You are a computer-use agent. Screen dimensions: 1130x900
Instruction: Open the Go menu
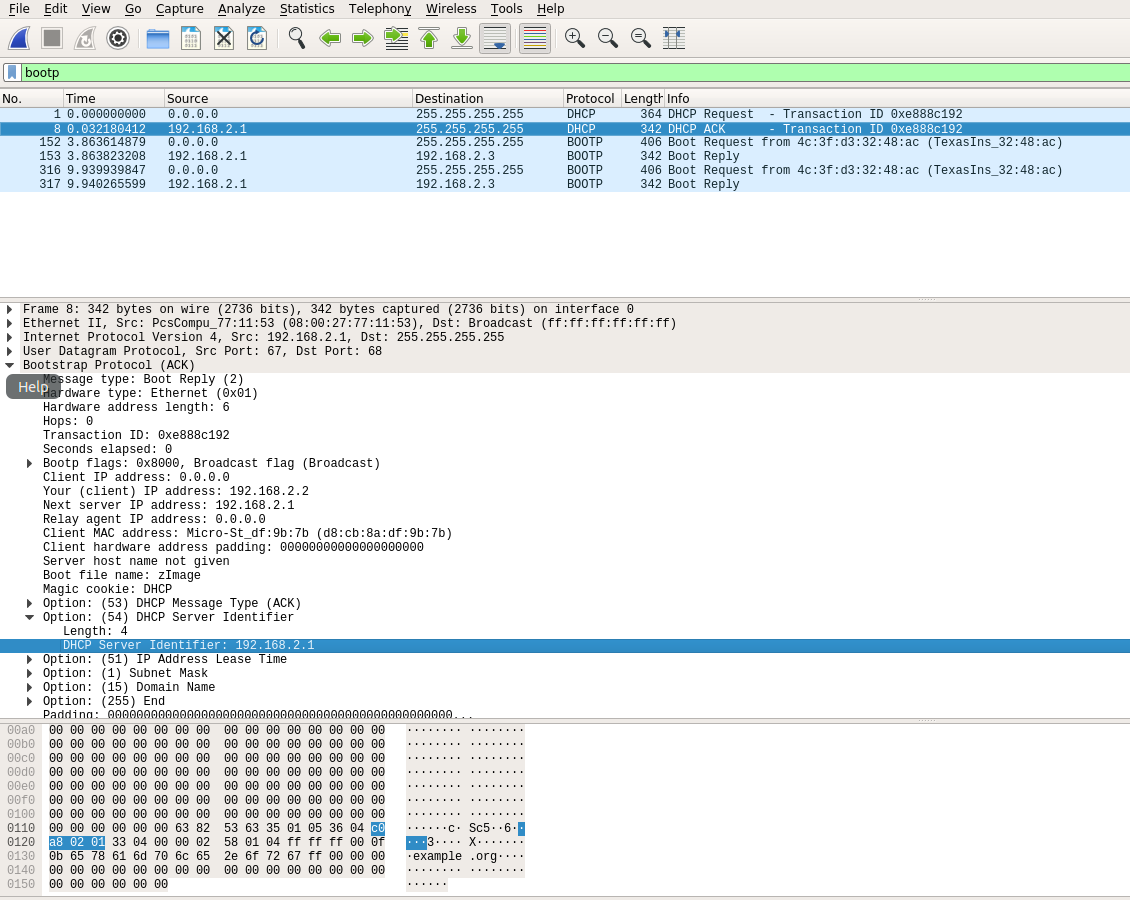[x=133, y=9]
